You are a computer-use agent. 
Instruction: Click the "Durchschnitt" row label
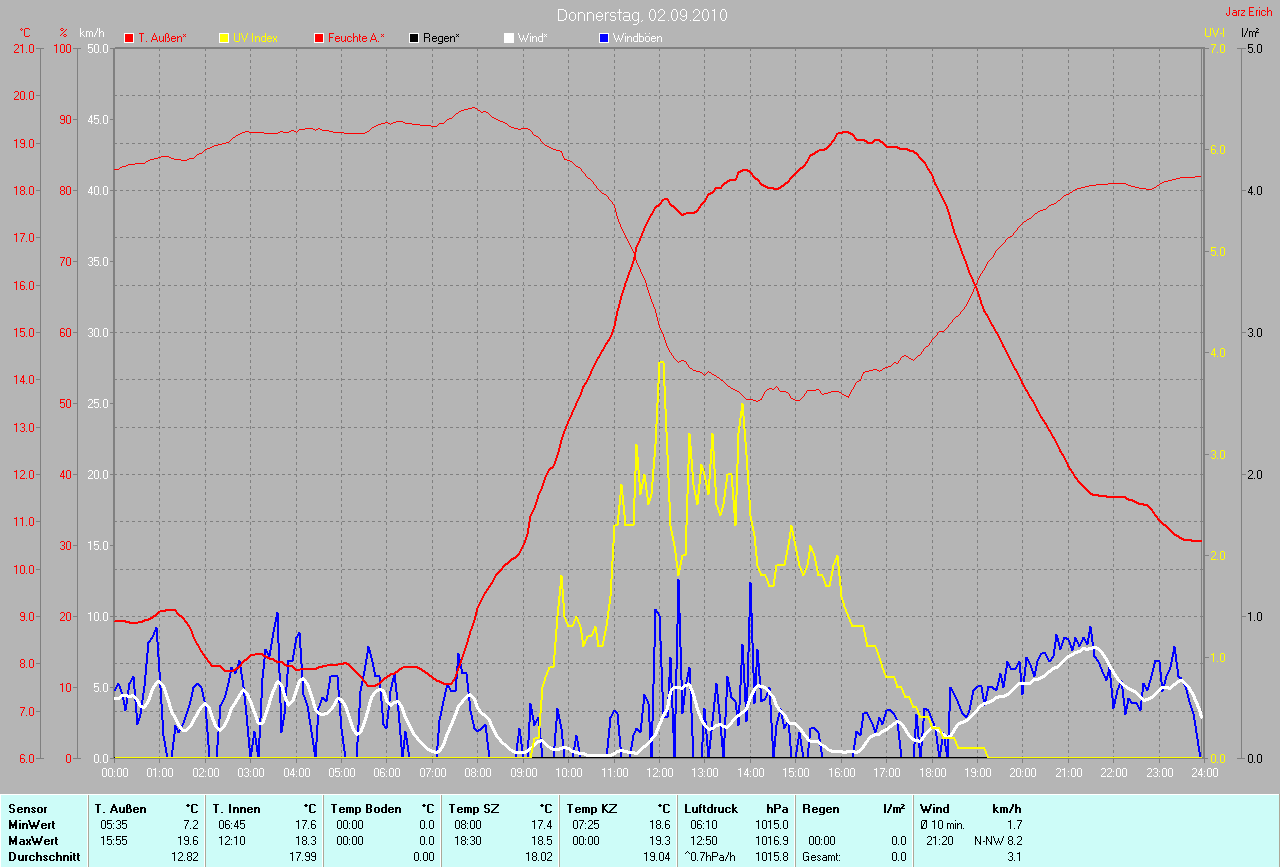44,857
